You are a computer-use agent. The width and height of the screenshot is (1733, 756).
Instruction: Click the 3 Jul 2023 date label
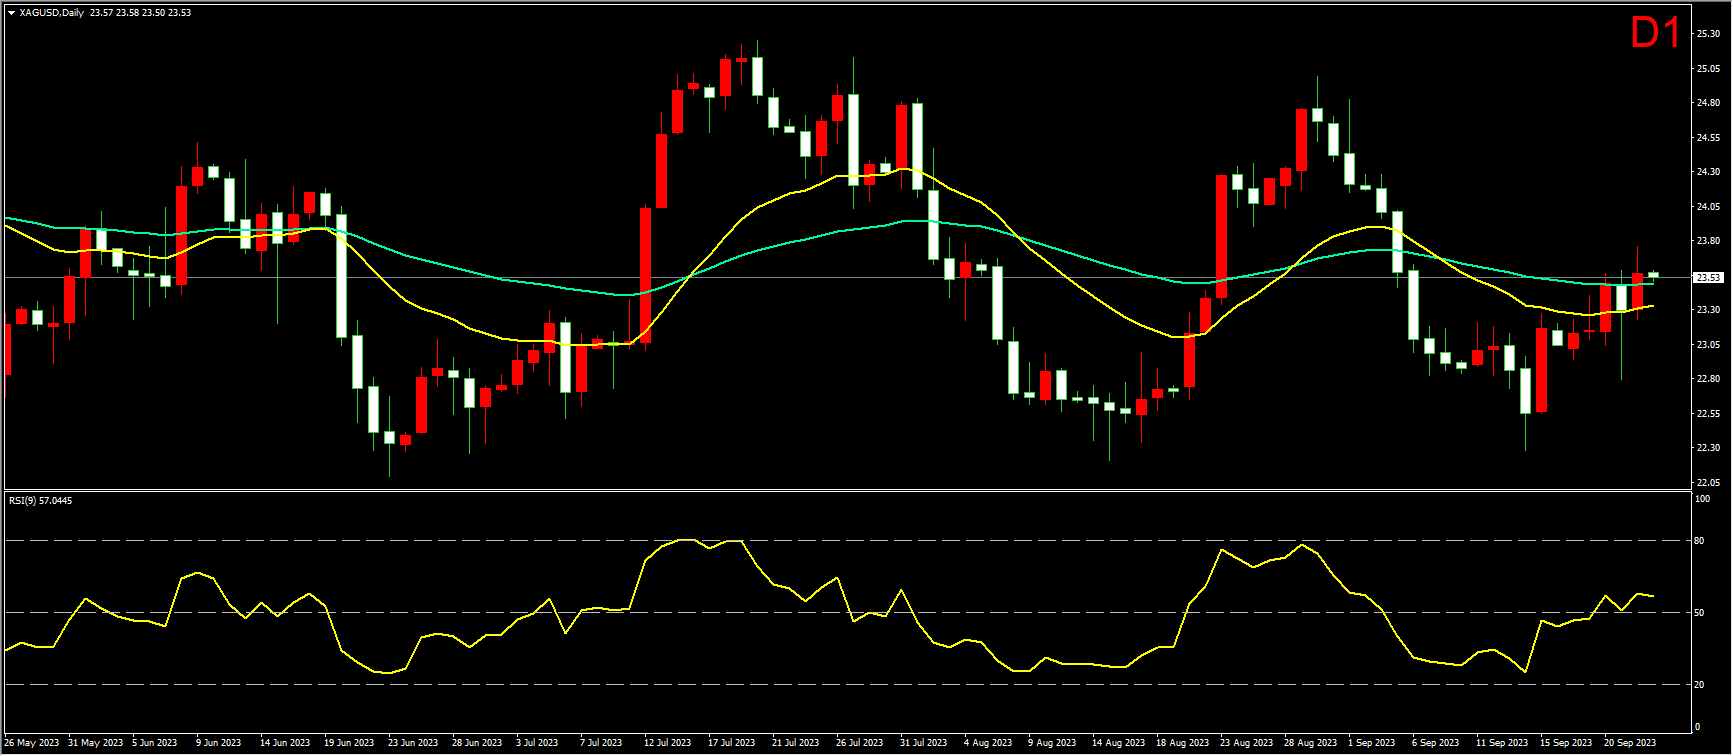click(x=538, y=743)
